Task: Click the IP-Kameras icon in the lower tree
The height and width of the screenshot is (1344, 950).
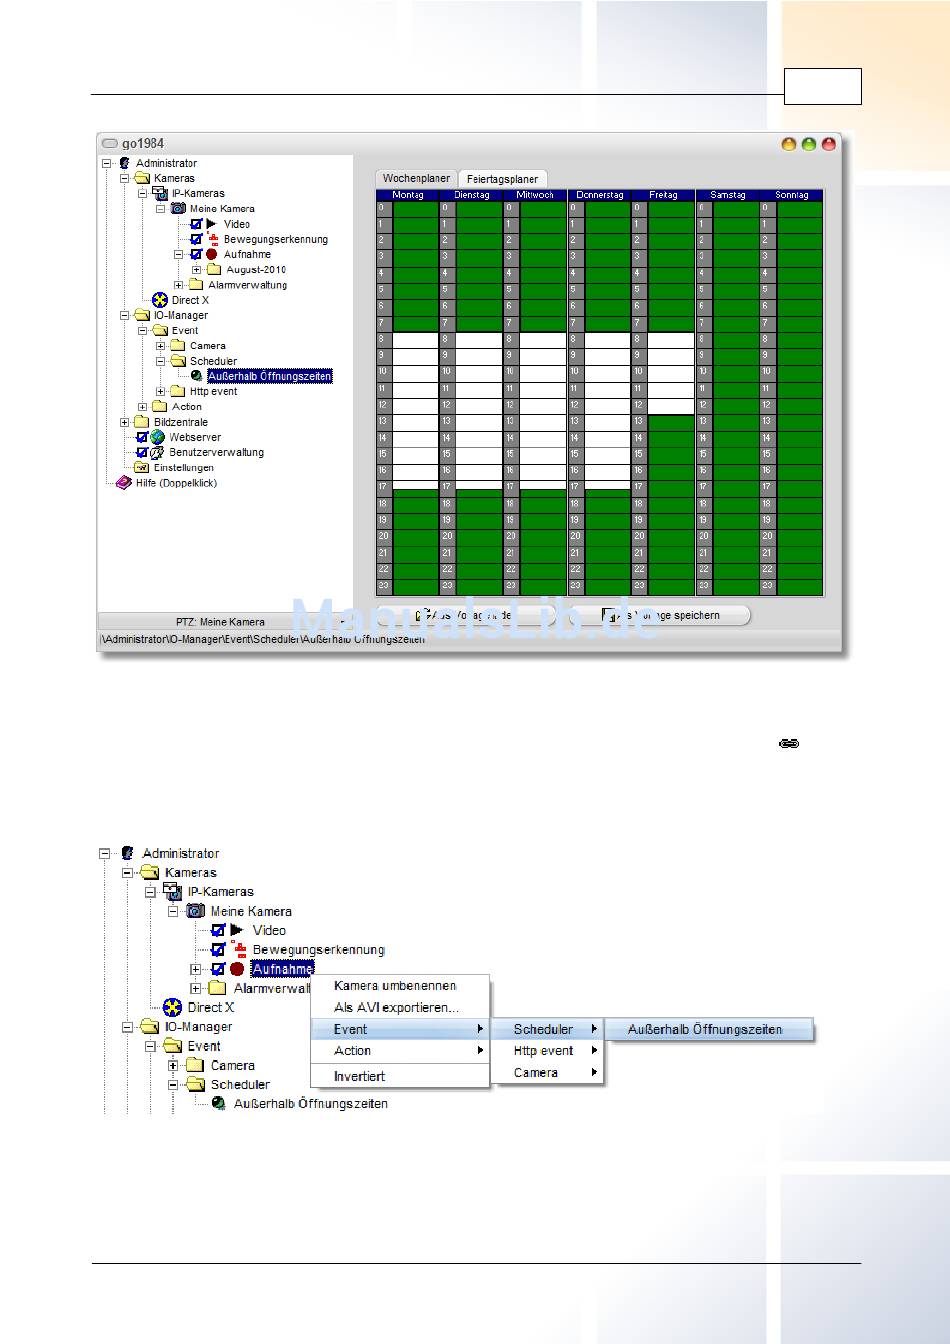Action: [x=173, y=891]
